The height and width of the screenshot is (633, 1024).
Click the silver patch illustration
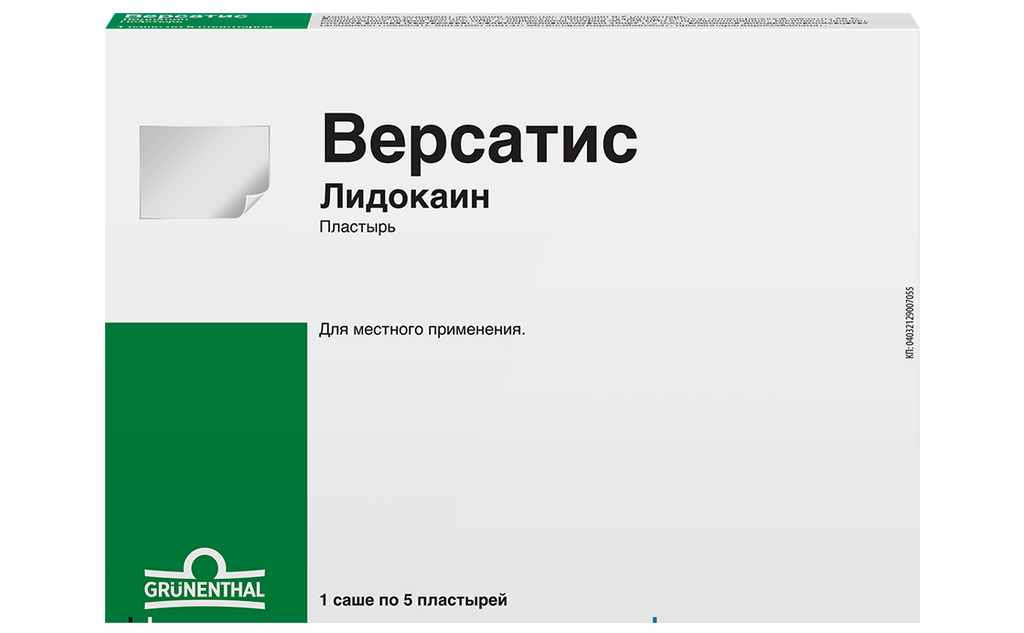(x=204, y=172)
